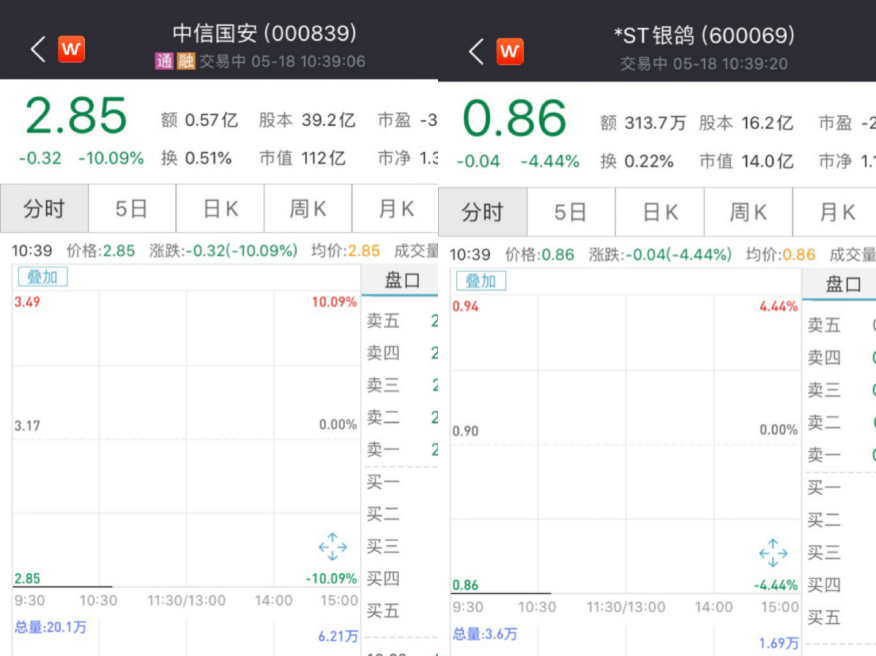Tap 股本 16.2亿 value
The height and width of the screenshot is (656, 876).
pyautogui.click(x=746, y=123)
